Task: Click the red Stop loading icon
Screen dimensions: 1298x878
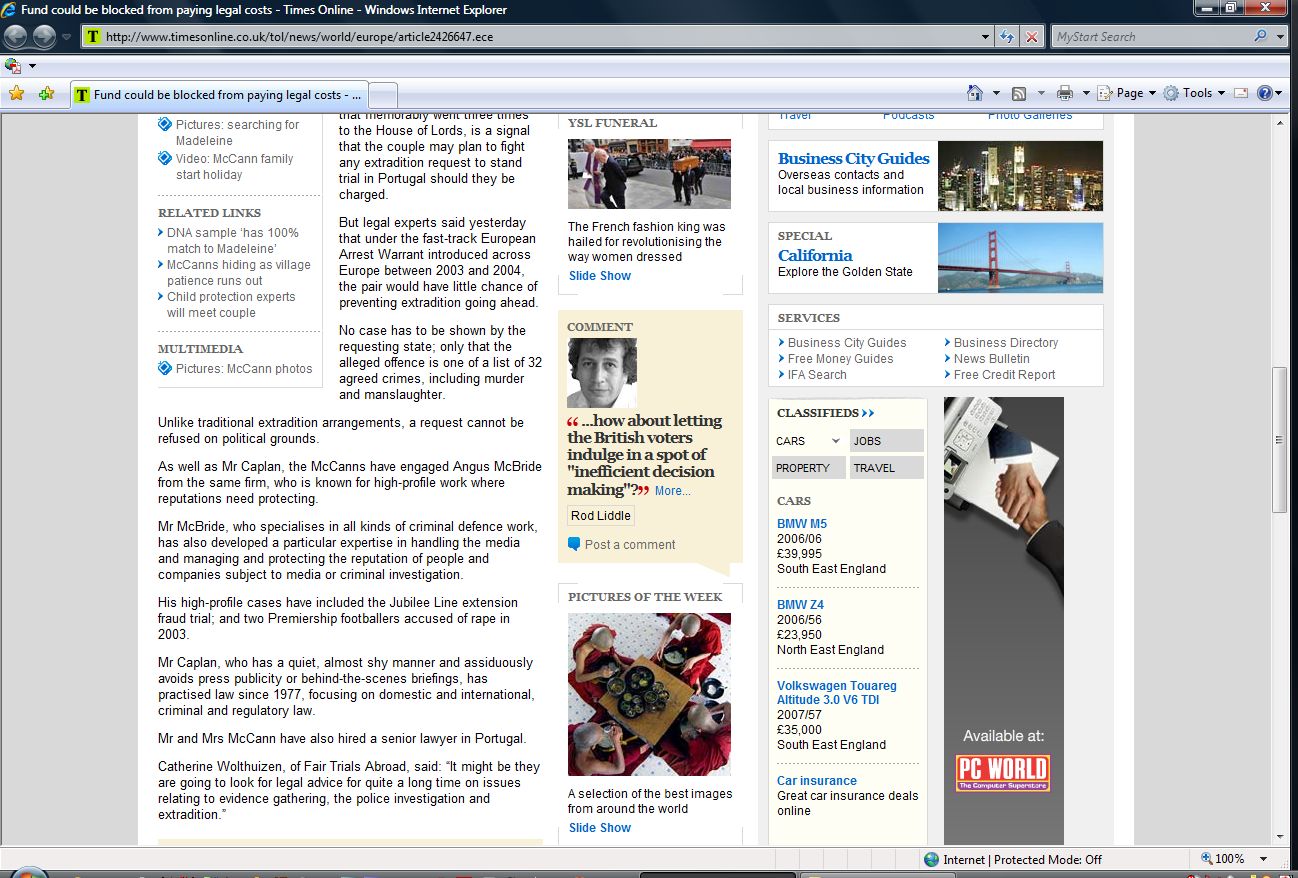Action: [x=1032, y=37]
